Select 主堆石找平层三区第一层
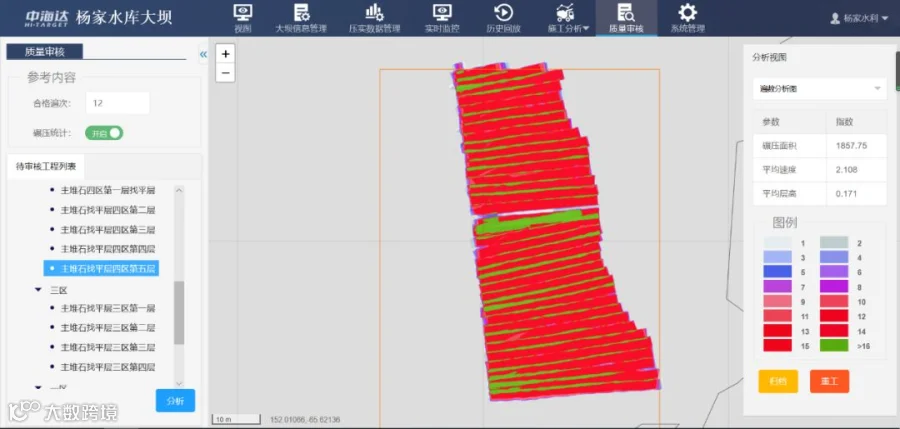This screenshot has width=900, height=429. click(108, 308)
